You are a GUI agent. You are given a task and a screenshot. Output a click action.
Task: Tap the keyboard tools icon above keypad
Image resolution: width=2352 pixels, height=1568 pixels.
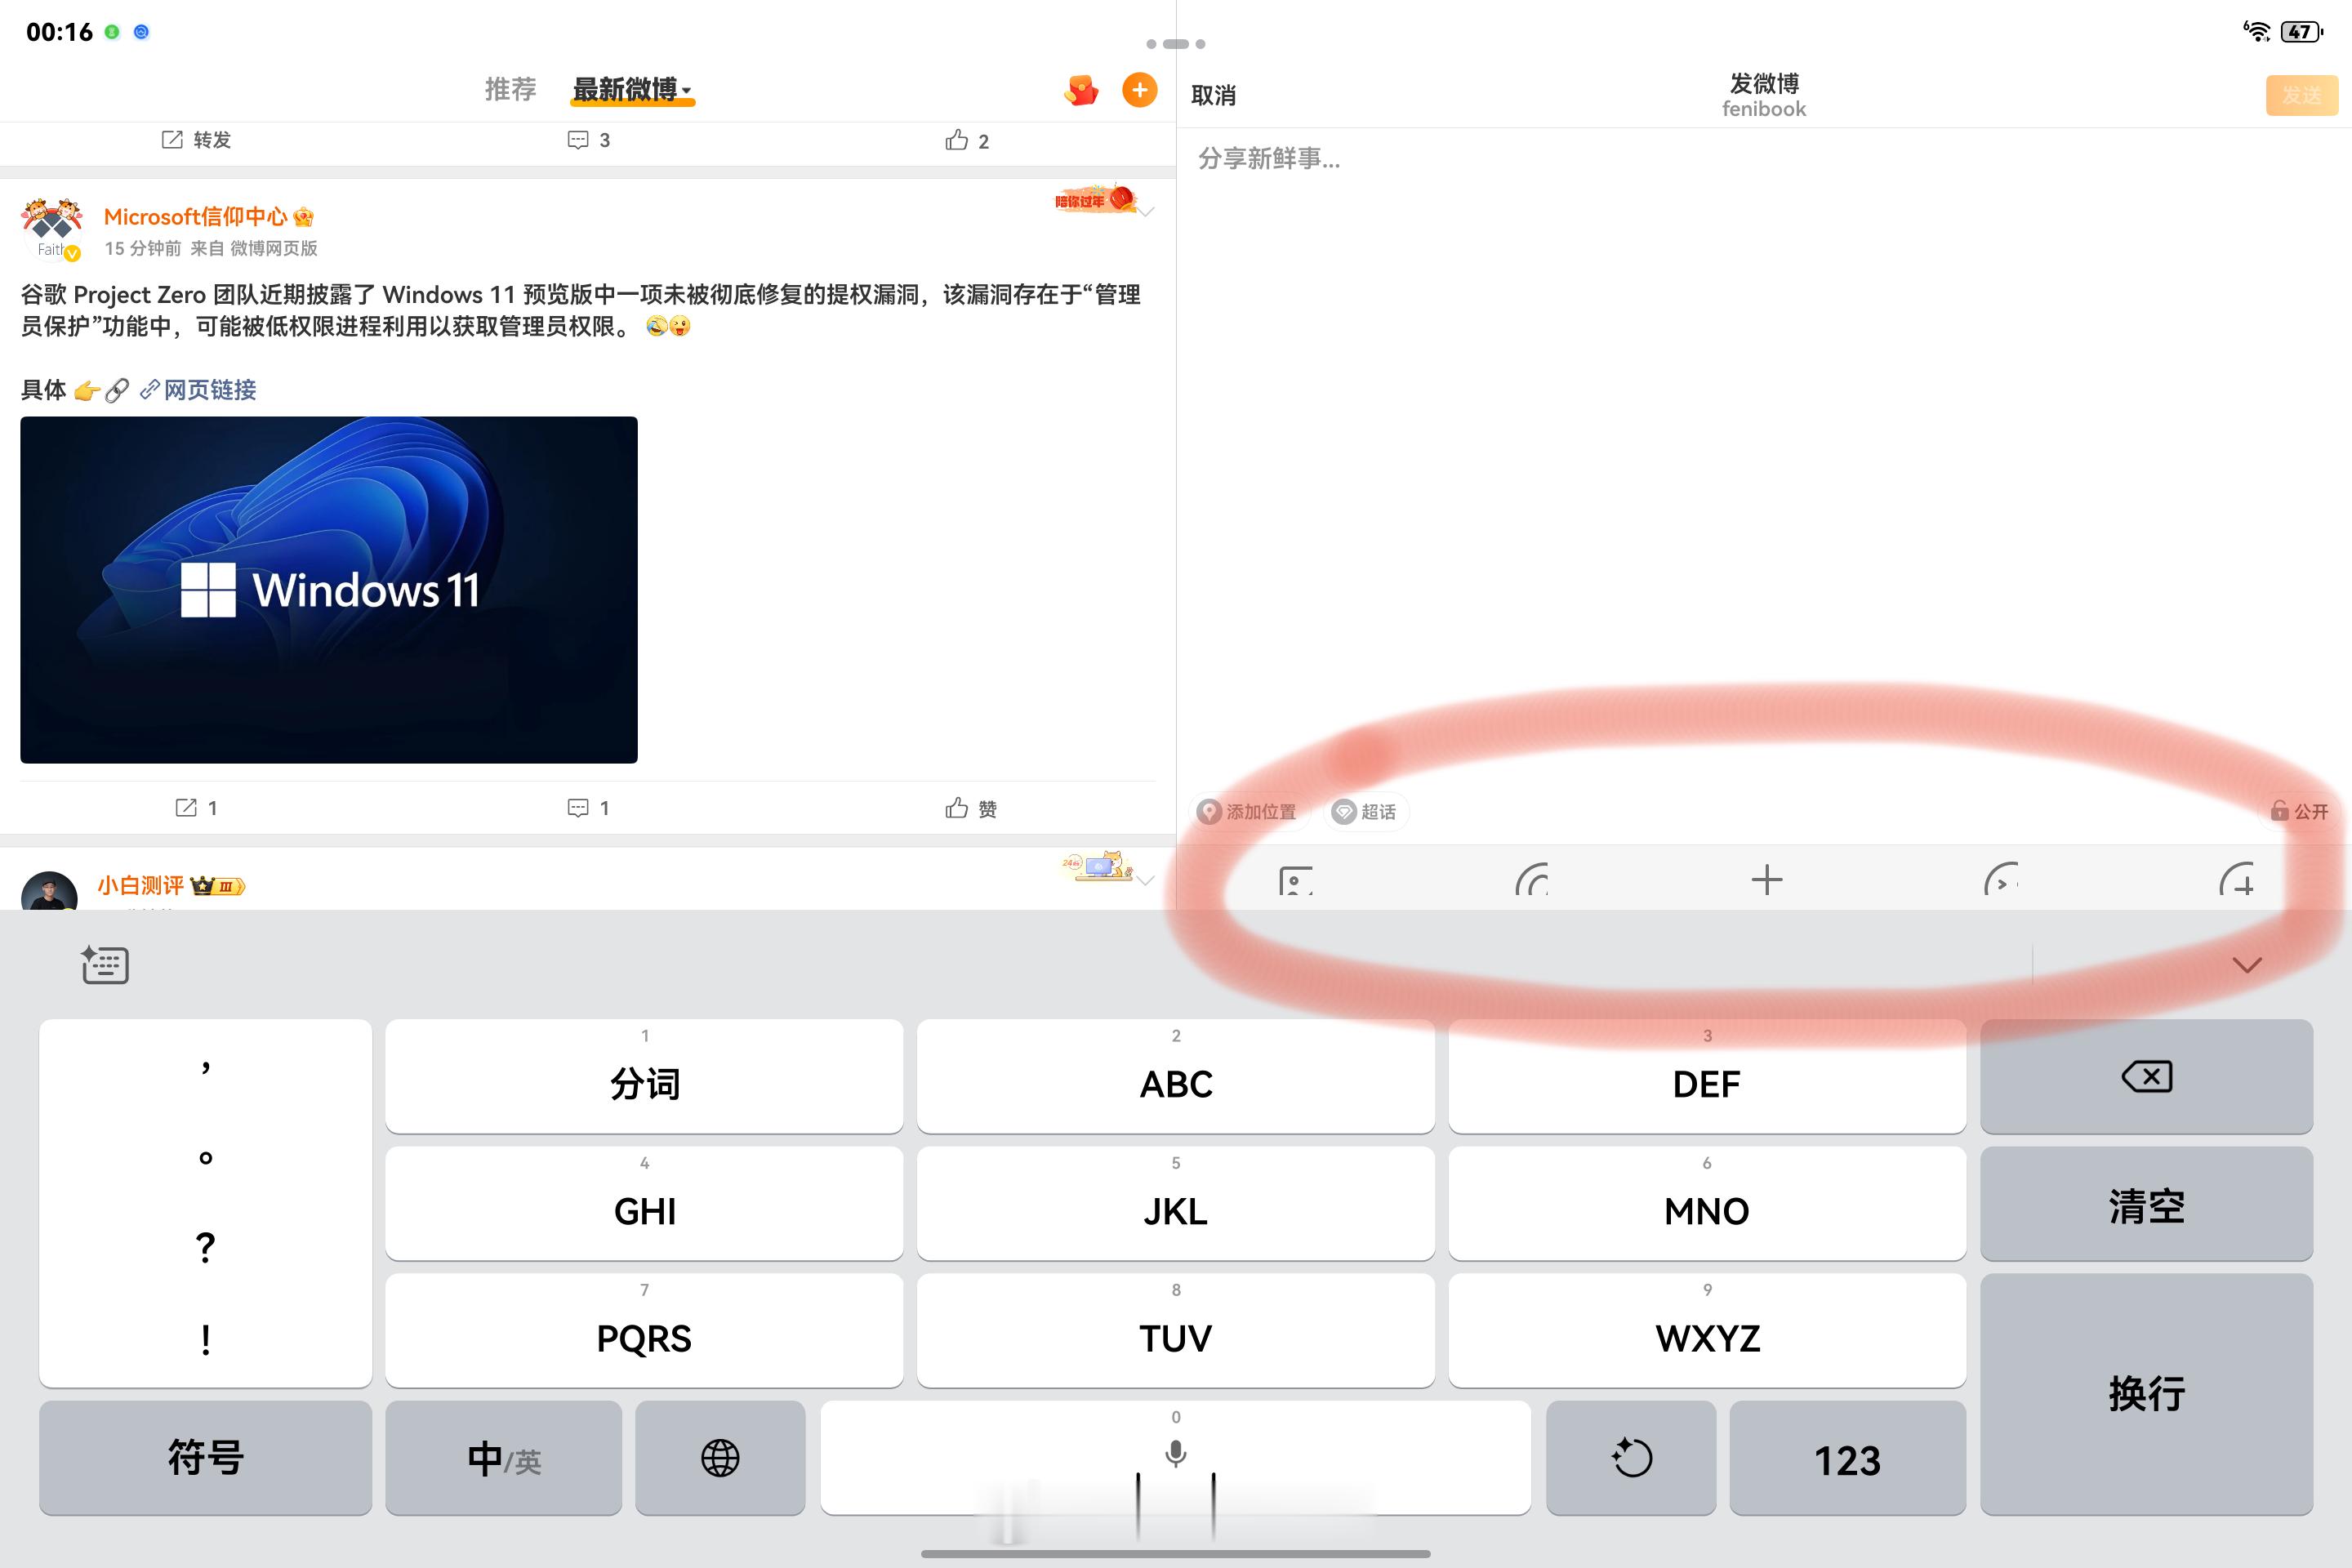pyautogui.click(x=105, y=965)
